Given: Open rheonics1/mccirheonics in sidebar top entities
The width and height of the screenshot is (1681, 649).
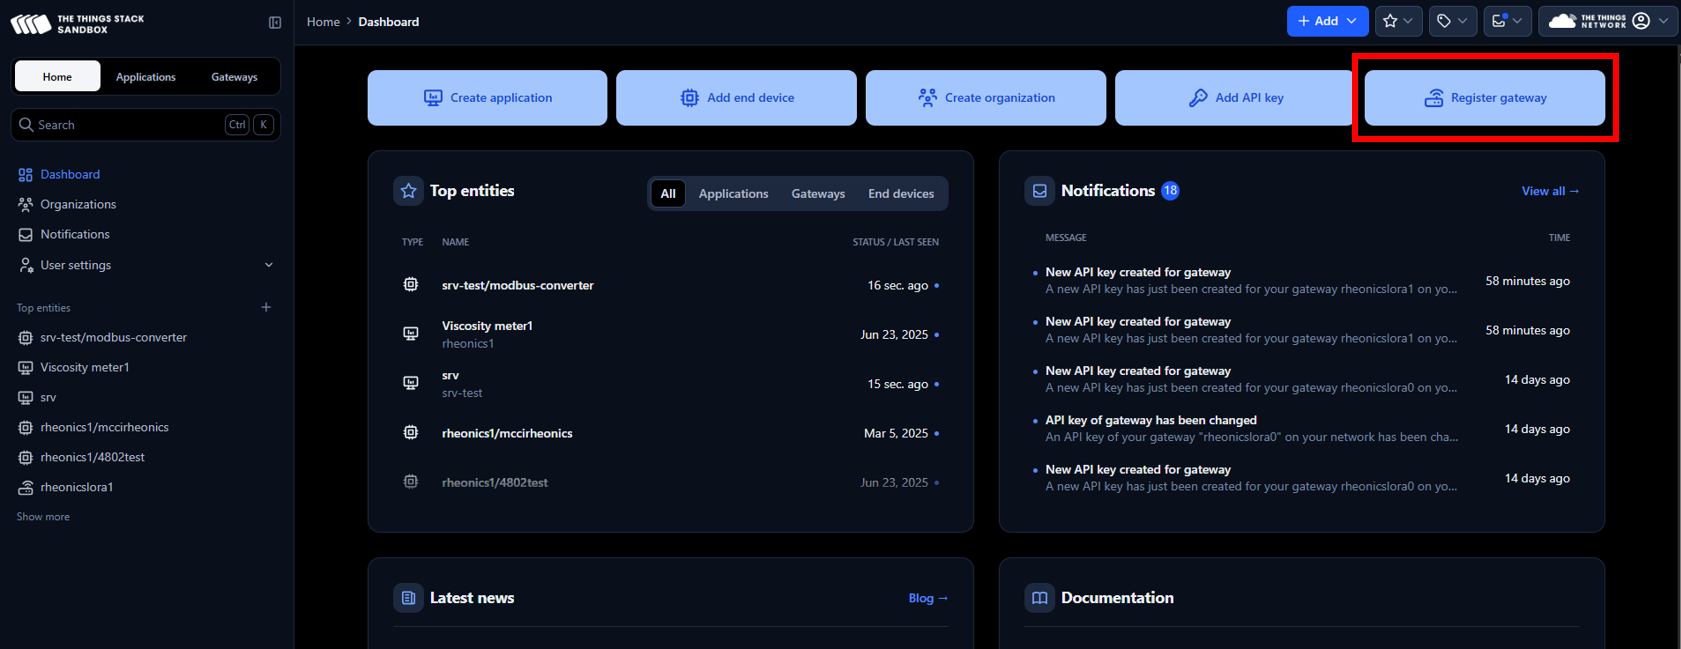Looking at the screenshot, I should pyautogui.click(x=104, y=427).
